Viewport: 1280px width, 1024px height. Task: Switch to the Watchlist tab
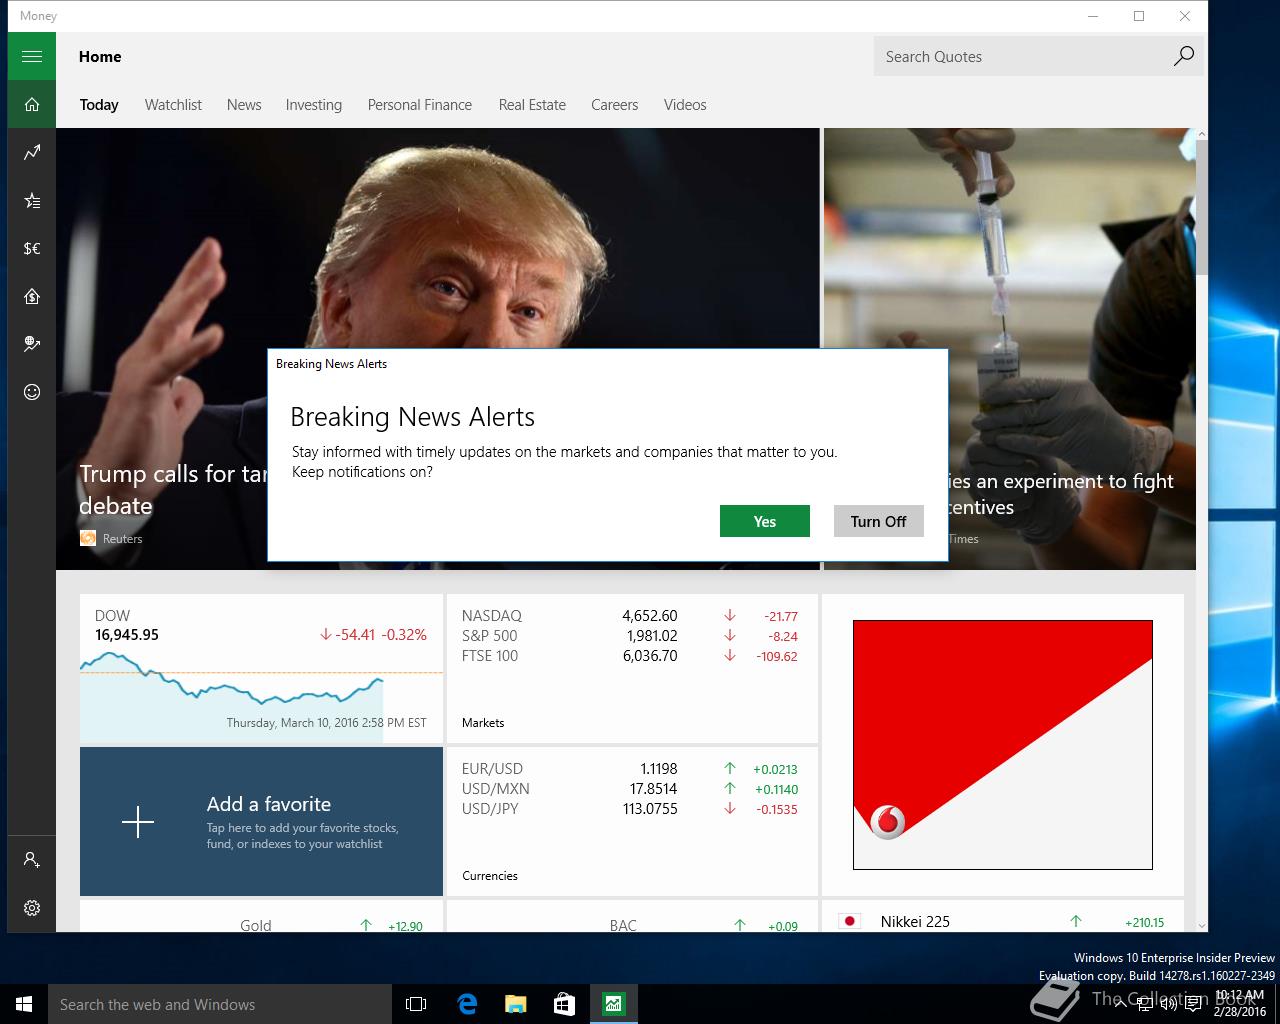173,104
